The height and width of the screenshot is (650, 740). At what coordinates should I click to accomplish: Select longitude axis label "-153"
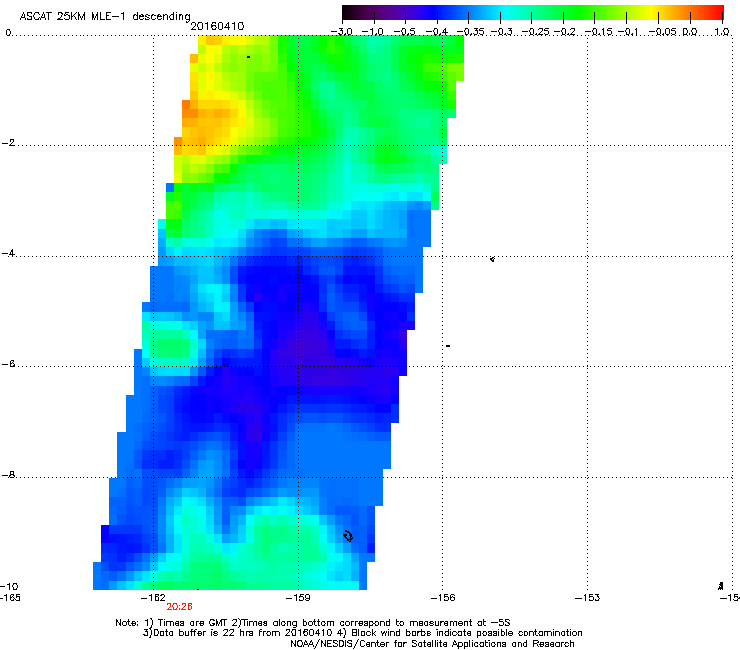click(587, 598)
